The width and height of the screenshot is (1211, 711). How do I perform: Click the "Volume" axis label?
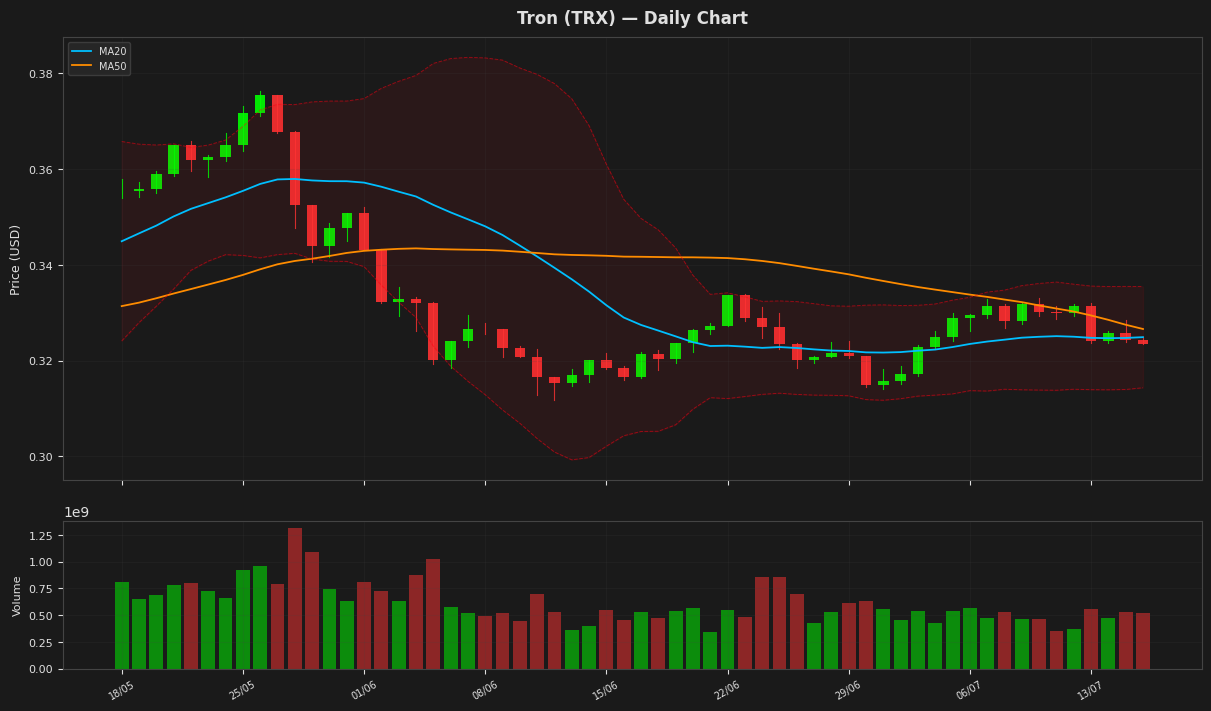click(17, 596)
